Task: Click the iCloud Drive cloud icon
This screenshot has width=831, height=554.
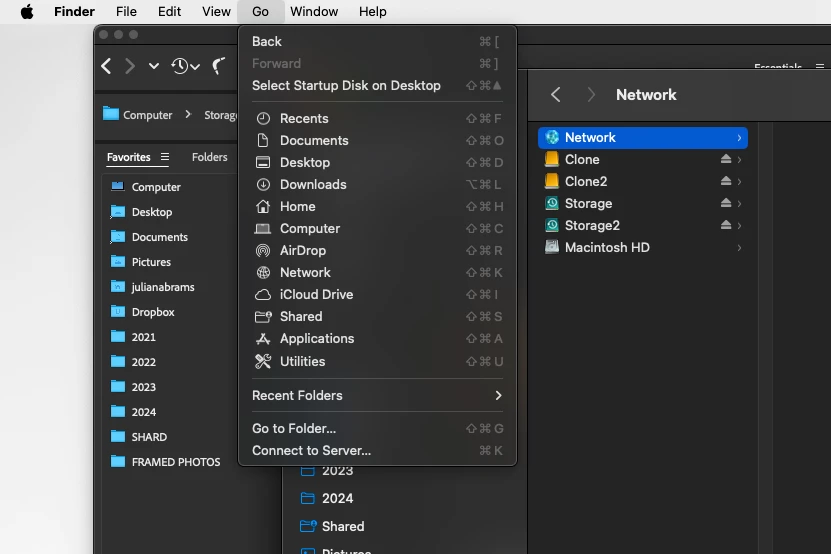Action: point(263,295)
